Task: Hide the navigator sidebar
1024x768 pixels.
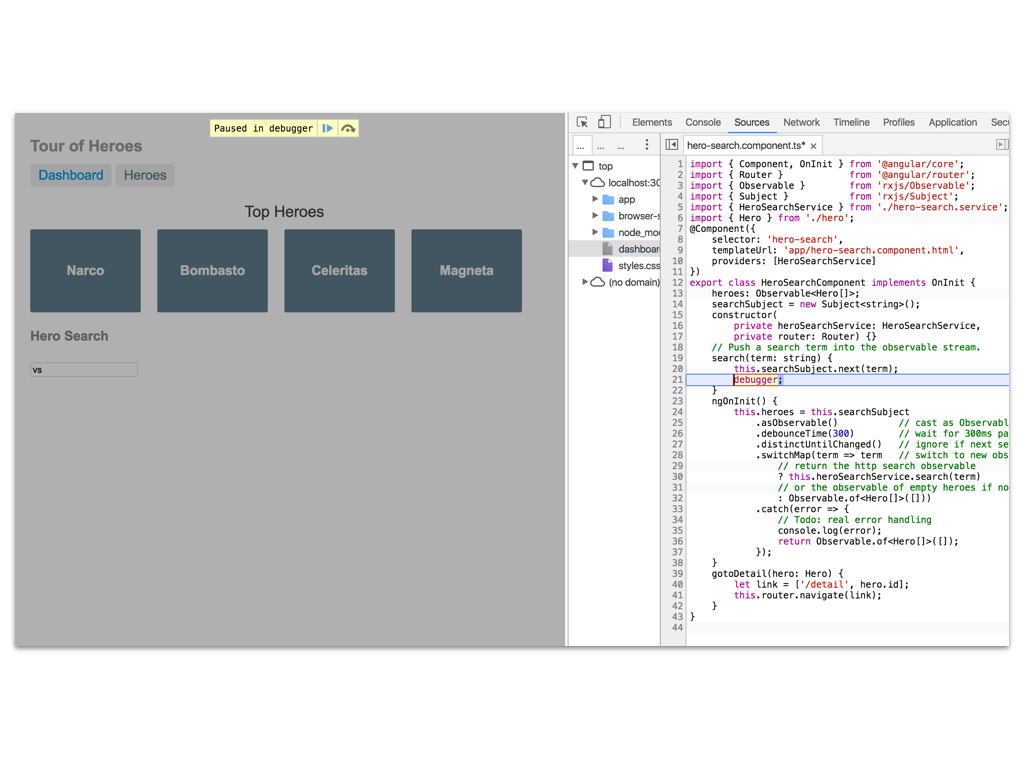Action: (671, 144)
